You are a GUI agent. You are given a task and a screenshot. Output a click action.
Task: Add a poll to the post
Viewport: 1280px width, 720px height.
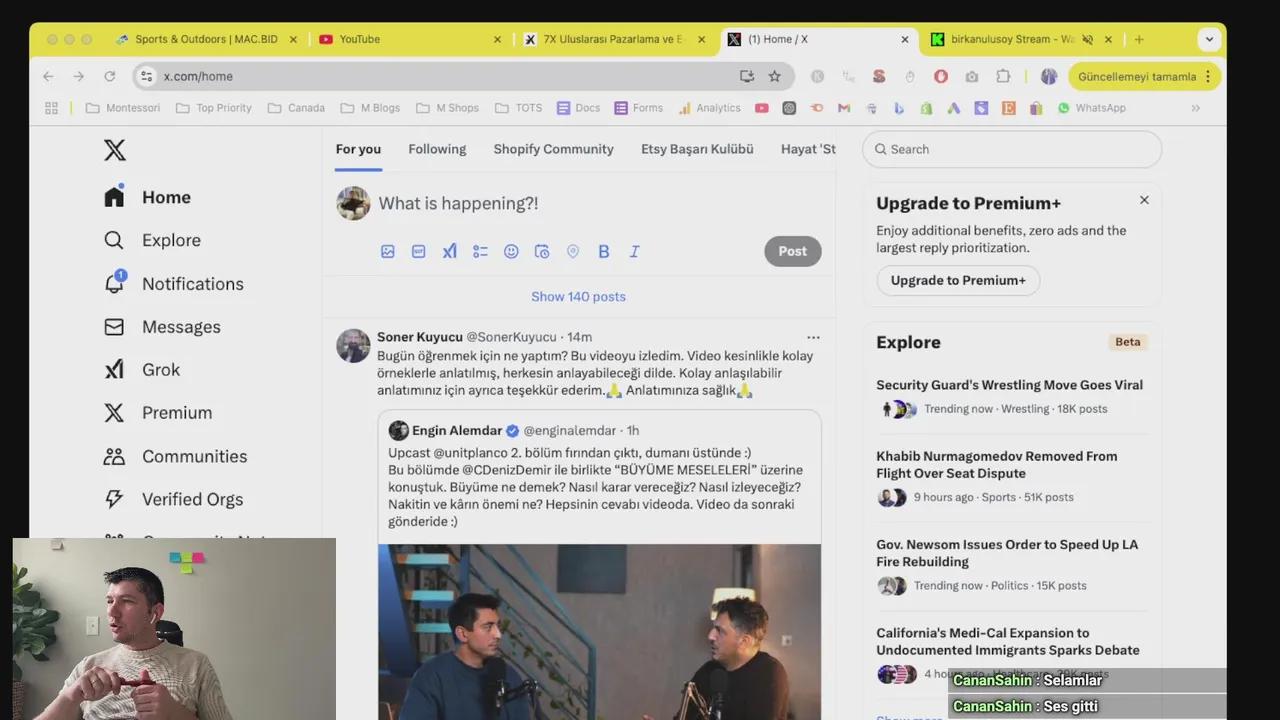point(480,251)
